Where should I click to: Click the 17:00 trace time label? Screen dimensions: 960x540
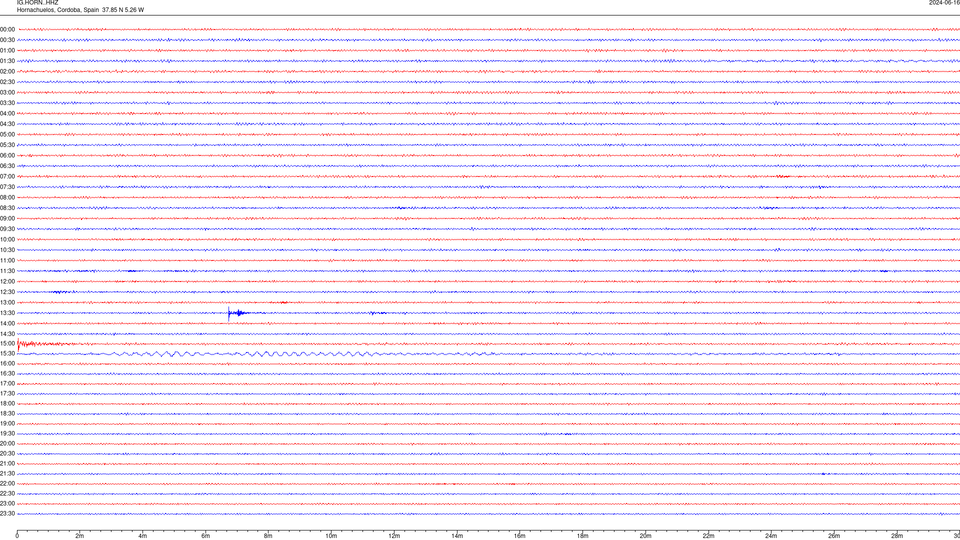click(x=7, y=384)
